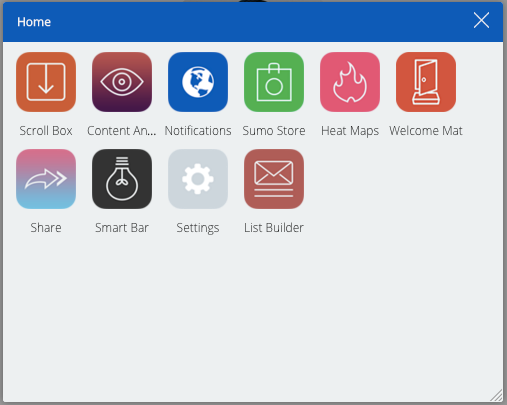Close the Home window
The image size is (507, 405).
pyautogui.click(x=481, y=20)
